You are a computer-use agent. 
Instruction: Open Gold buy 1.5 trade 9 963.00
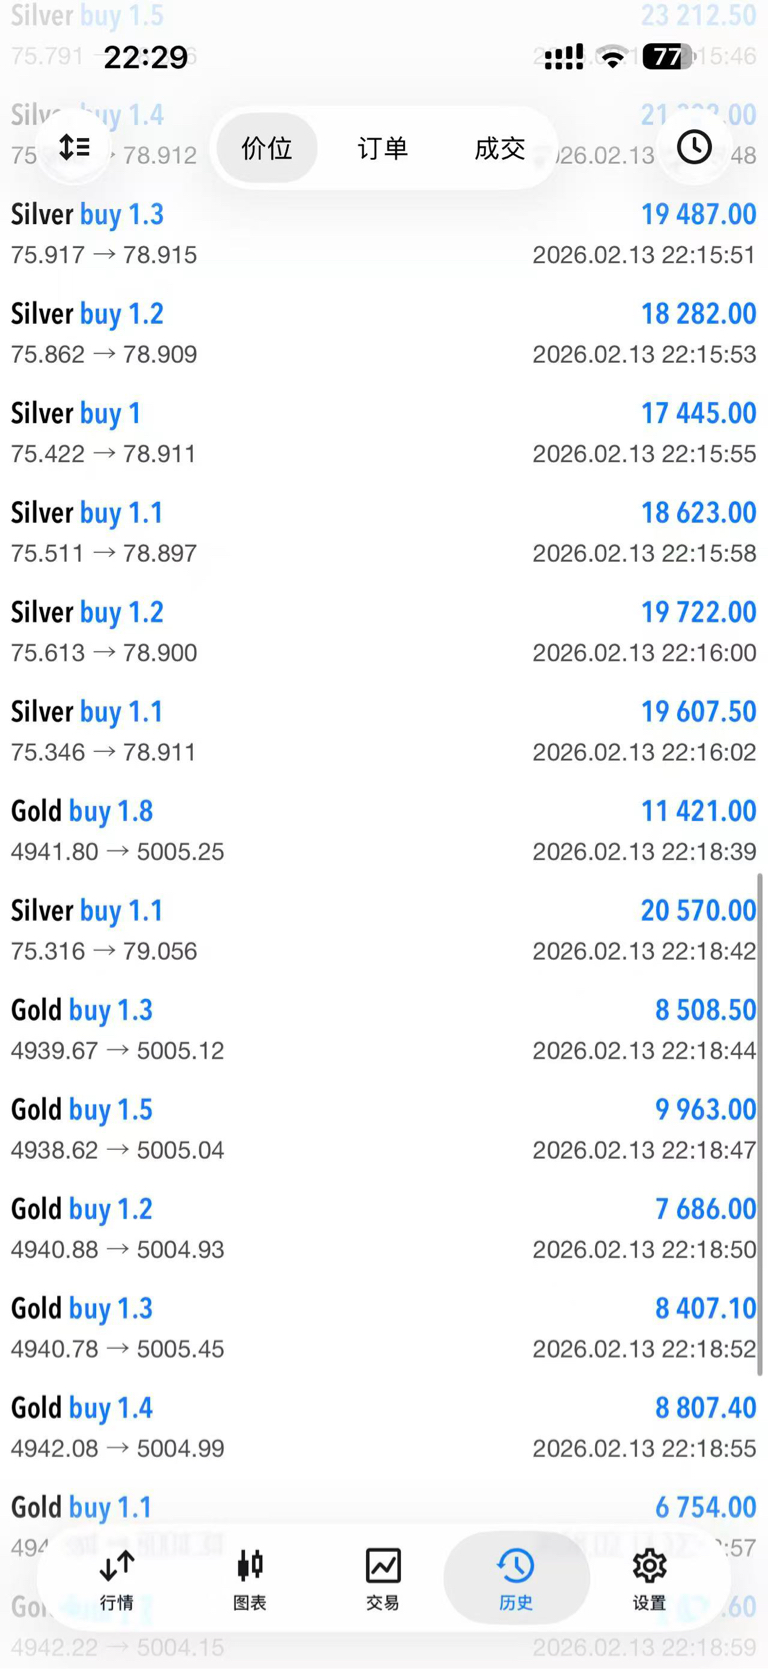[384, 1129]
